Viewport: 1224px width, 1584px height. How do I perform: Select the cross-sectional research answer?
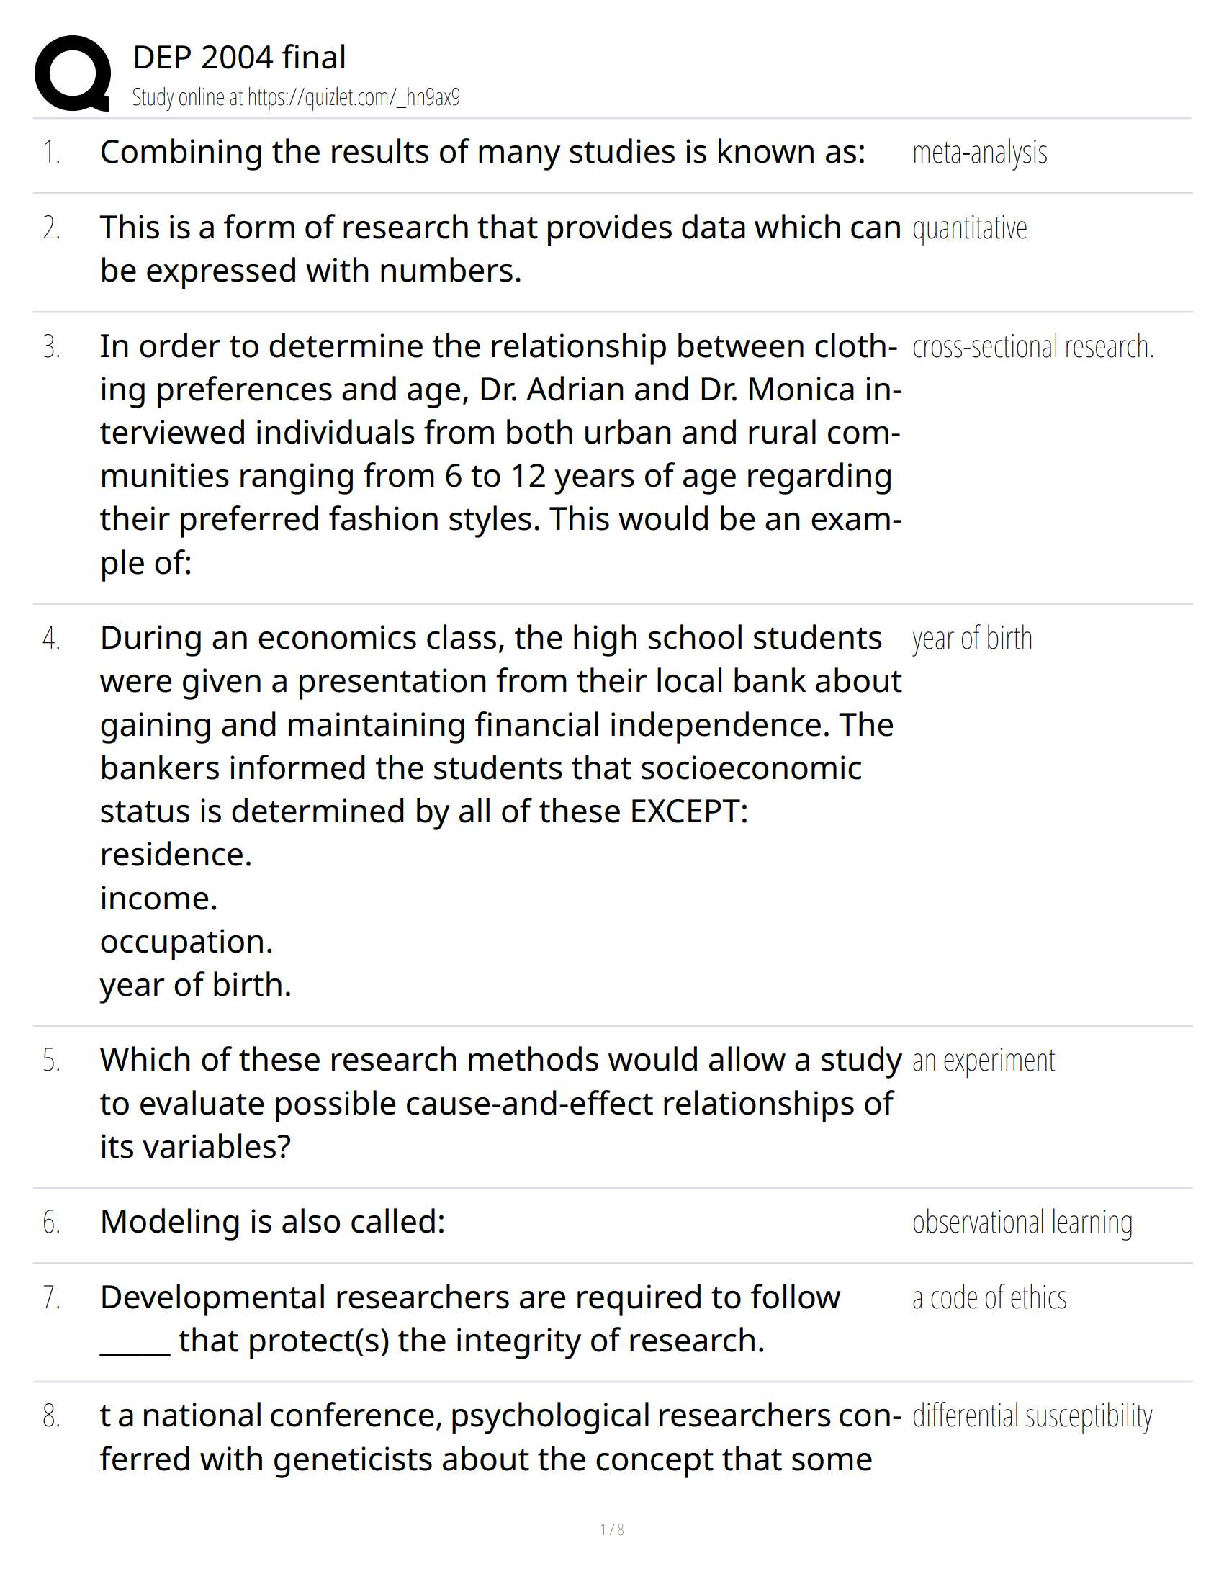click(x=1032, y=347)
